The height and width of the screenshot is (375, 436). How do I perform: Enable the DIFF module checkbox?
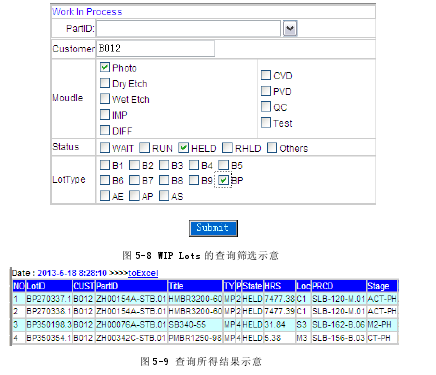105,130
